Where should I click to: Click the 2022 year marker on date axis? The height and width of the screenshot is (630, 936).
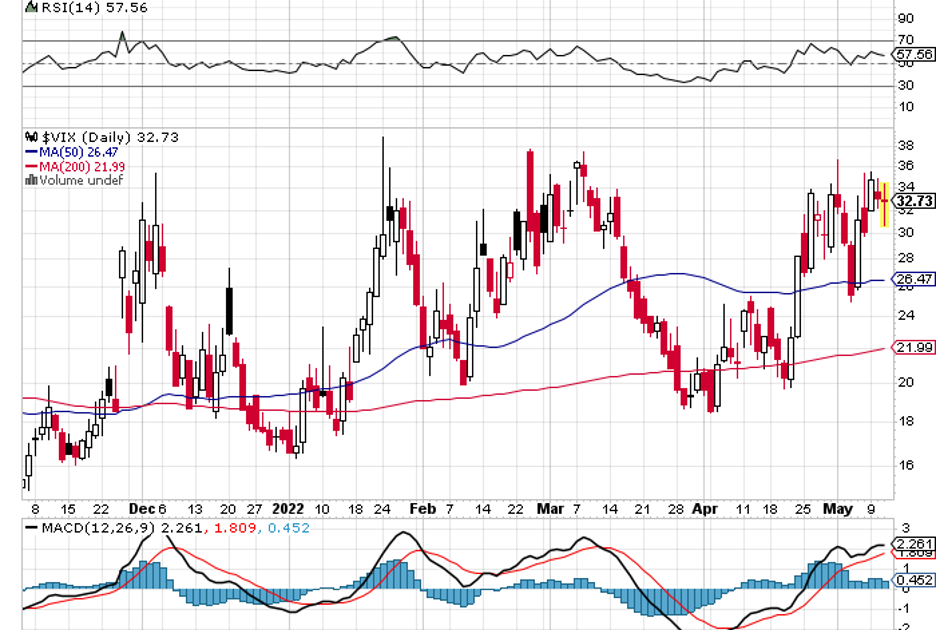288,508
